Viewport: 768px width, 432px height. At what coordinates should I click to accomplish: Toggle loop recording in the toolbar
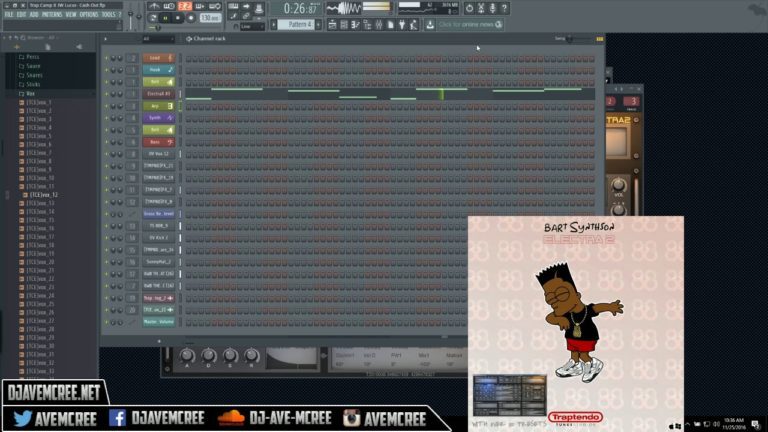point(216,6)
